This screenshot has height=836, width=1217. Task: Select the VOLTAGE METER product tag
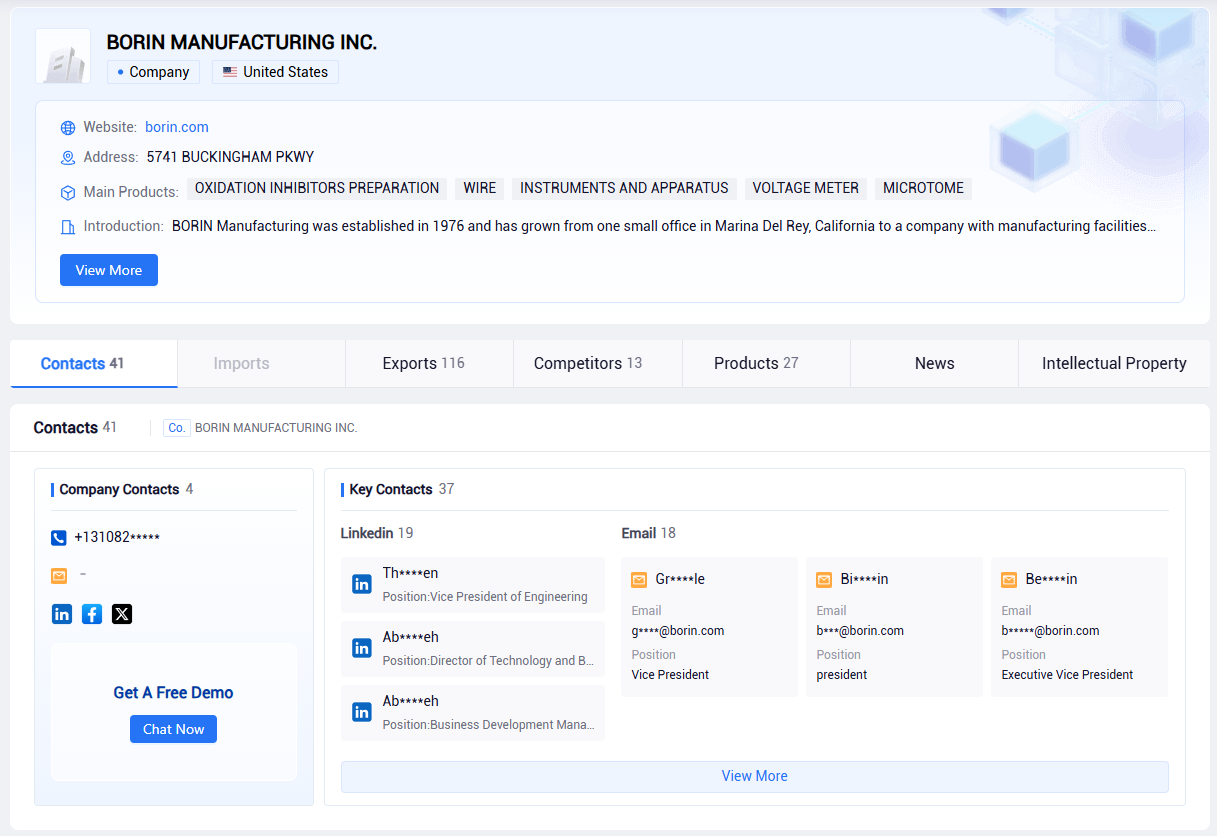coord(806,188)
